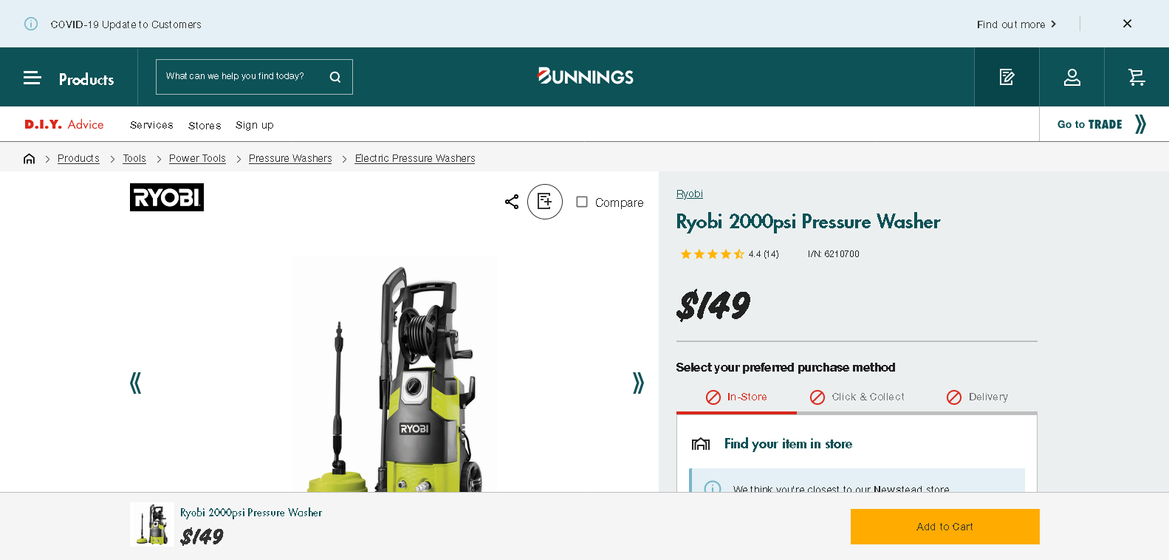Screen dimensions: 1169x560
Task: Open the shopping cart icon
Action: click(1136, 77)
